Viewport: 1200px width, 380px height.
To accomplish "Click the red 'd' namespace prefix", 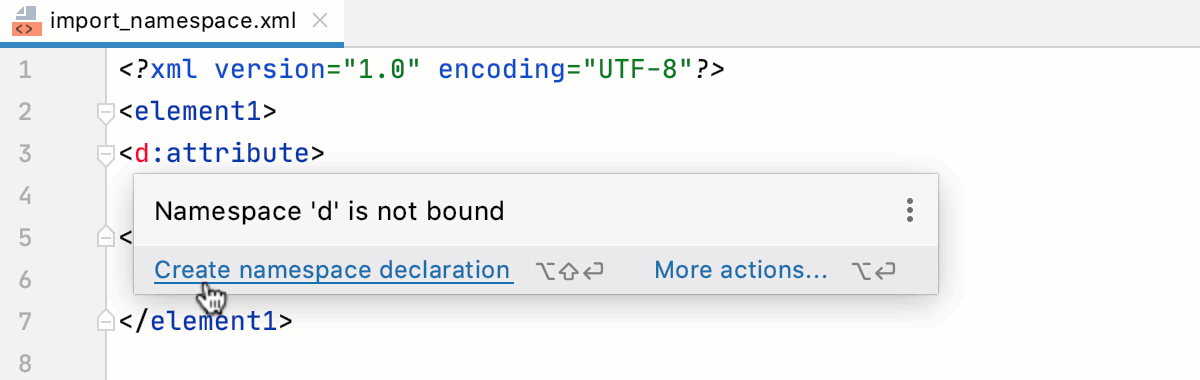I will (143, 153).
